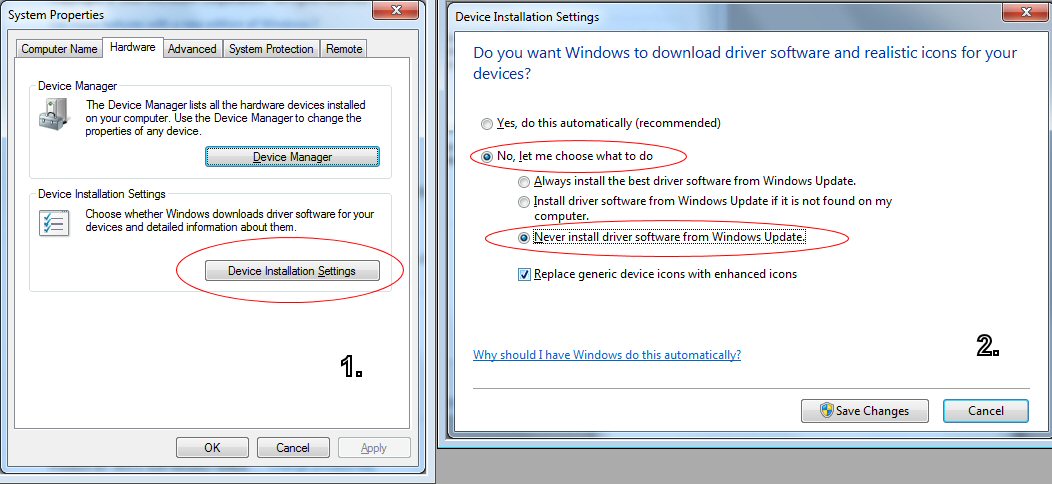
Task: Cancel the Device Installation Settings dialog
Action: click(986, 411)
